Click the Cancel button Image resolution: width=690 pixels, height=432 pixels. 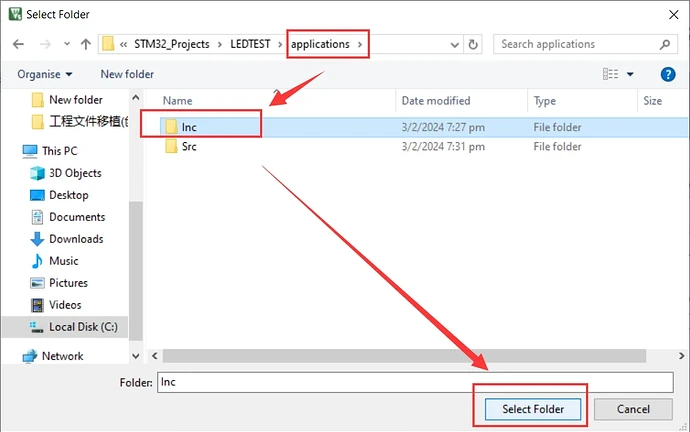[x=633, y=409]
